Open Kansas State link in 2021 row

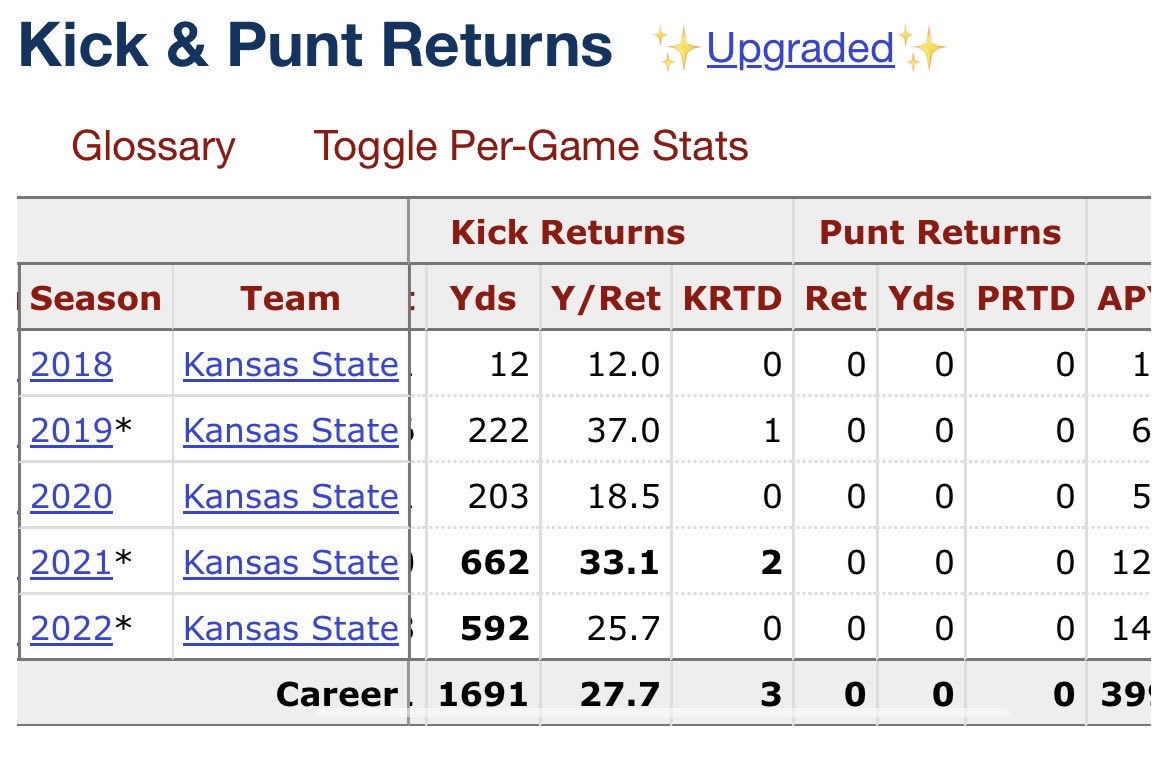291,562
